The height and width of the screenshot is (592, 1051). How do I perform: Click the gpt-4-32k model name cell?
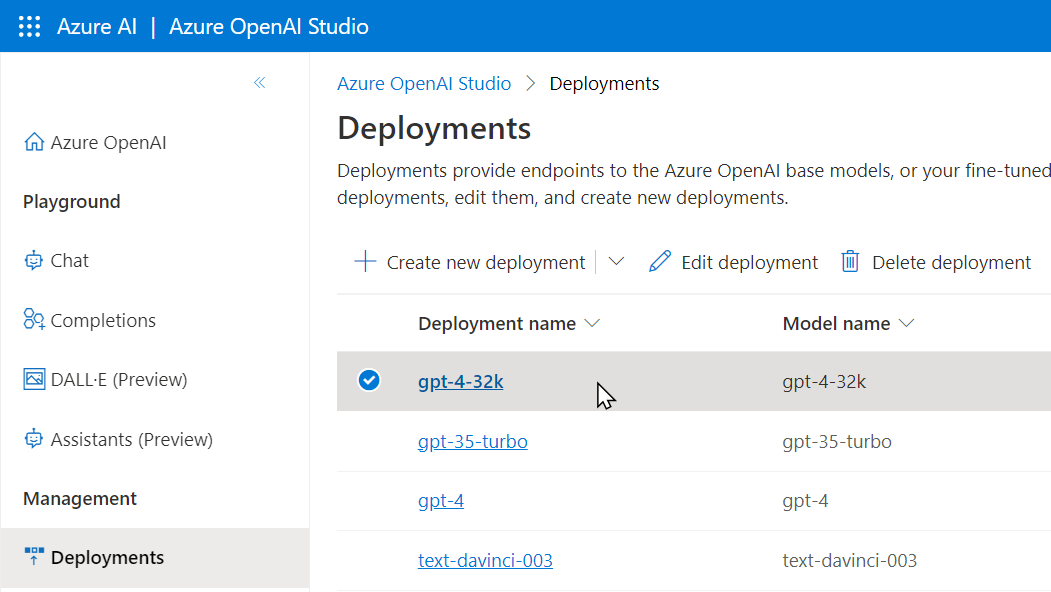point(824,381)
